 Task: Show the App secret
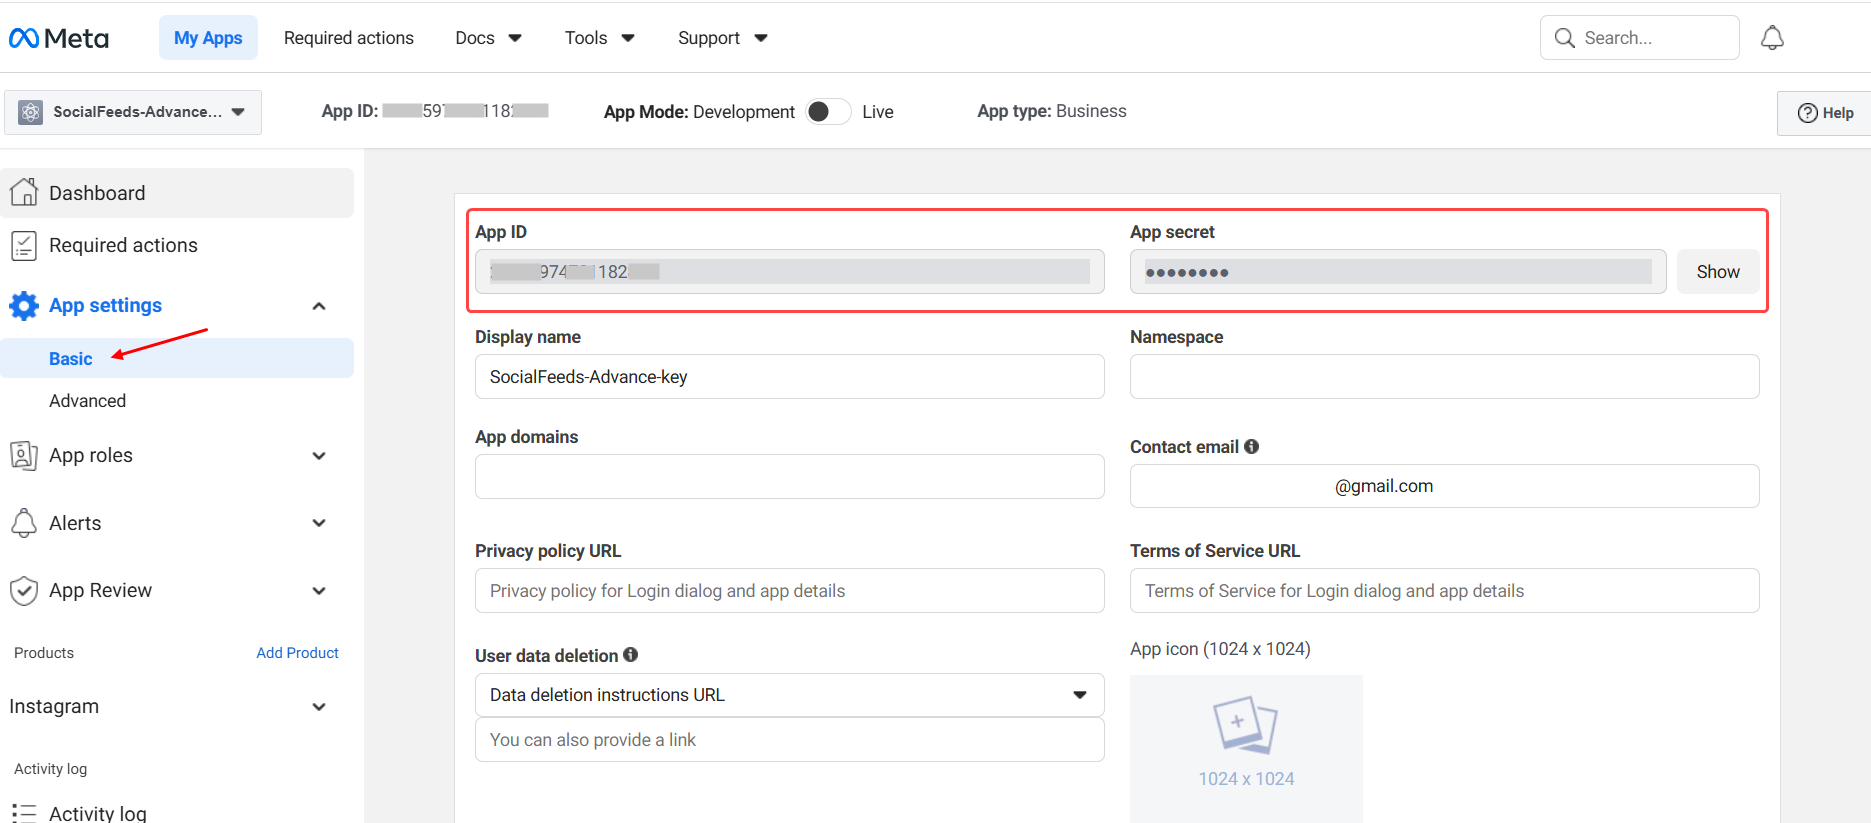click(x=1717, y=272)
